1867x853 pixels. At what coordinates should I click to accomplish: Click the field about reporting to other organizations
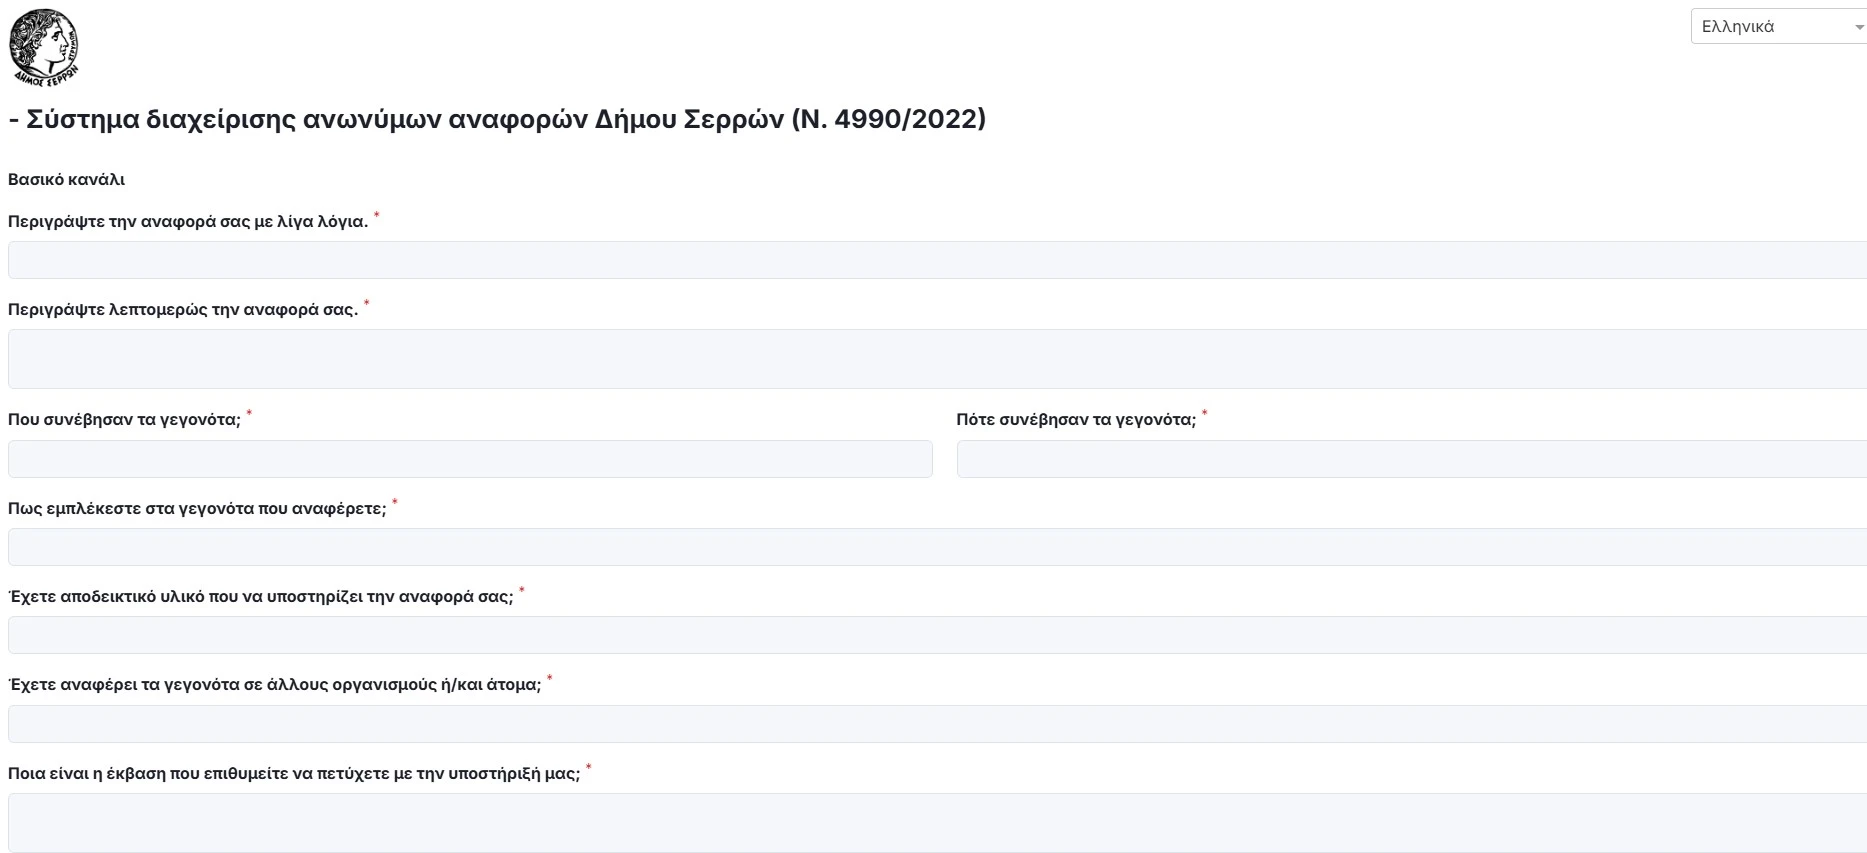pyautogui.click(x=936, y=724)
